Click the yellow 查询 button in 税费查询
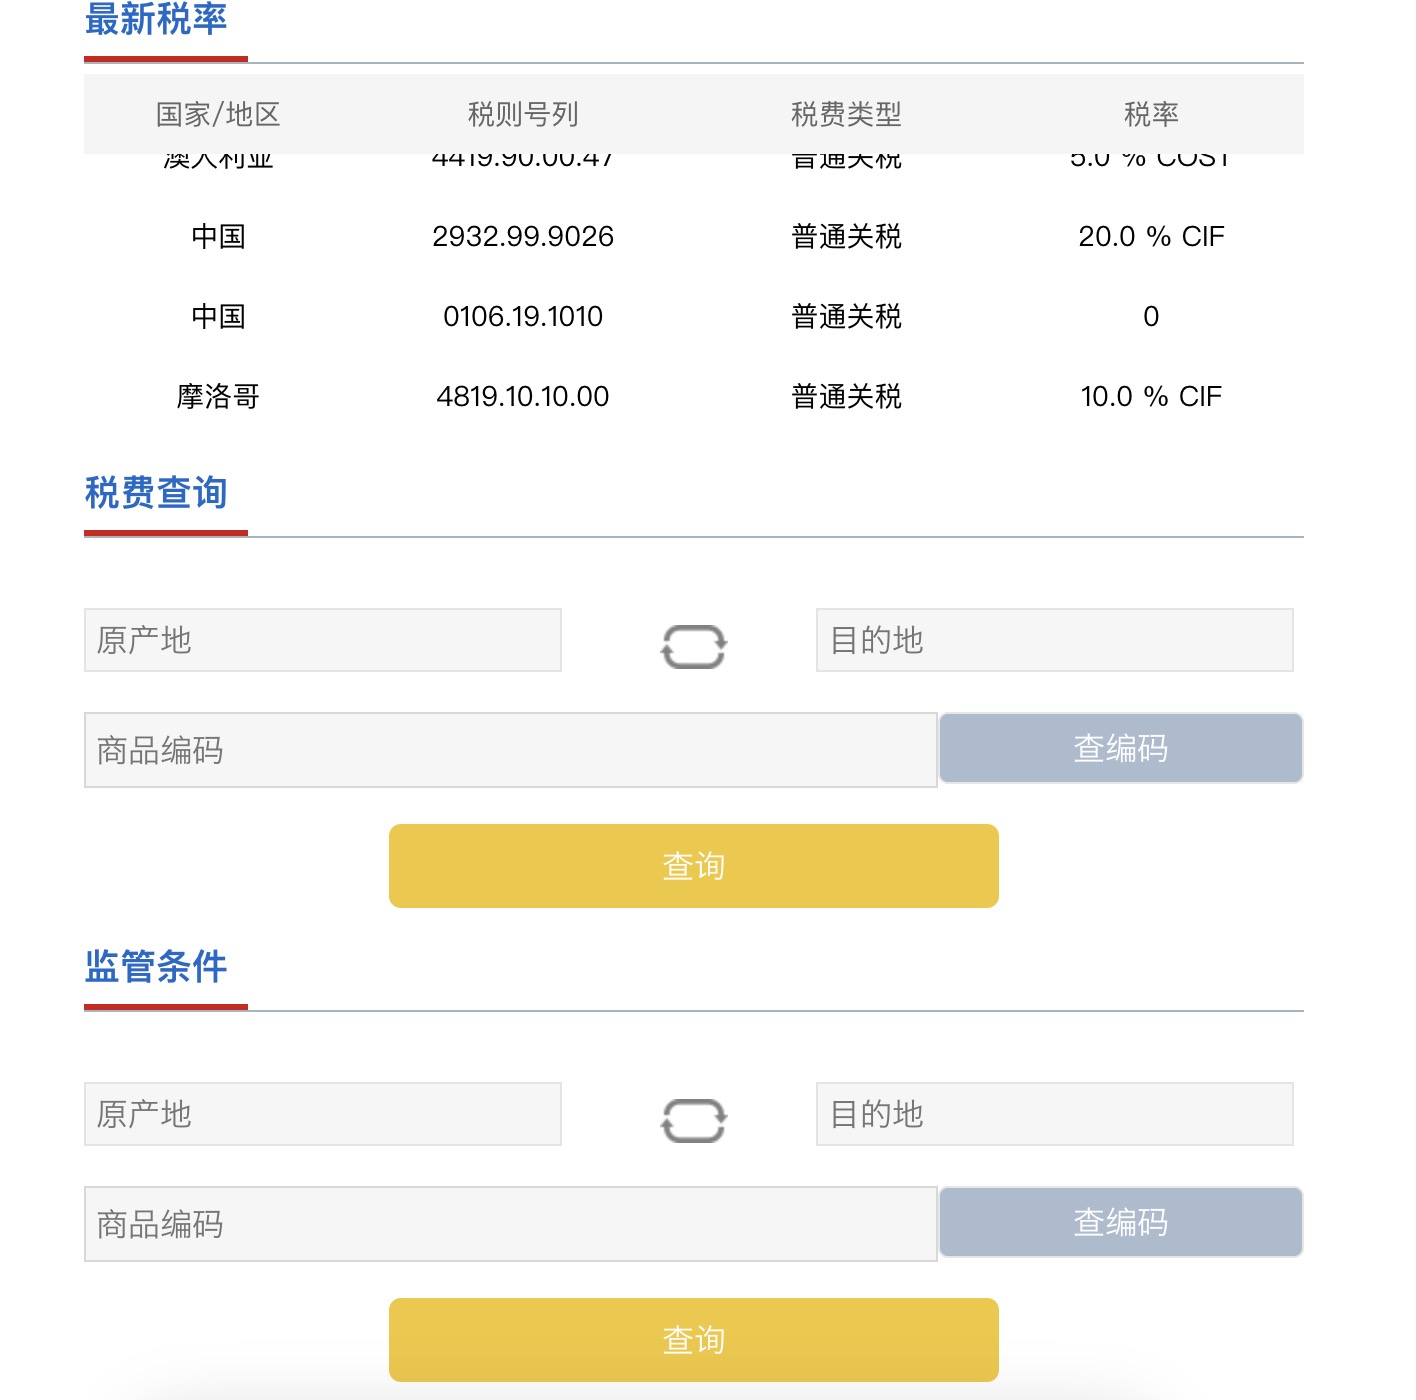 pyautogui.click(x=693, y=866)
